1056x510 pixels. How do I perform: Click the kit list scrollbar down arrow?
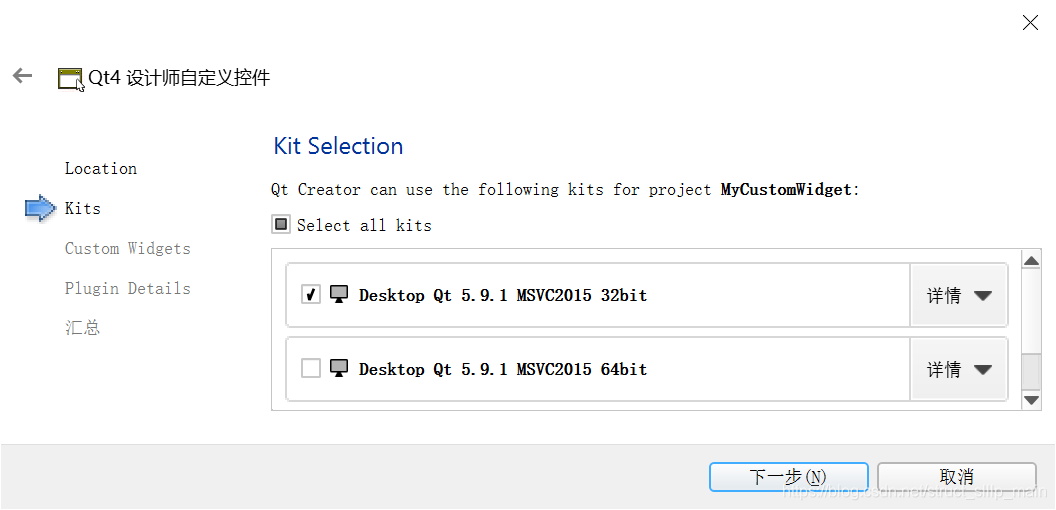pos(1032,399)
